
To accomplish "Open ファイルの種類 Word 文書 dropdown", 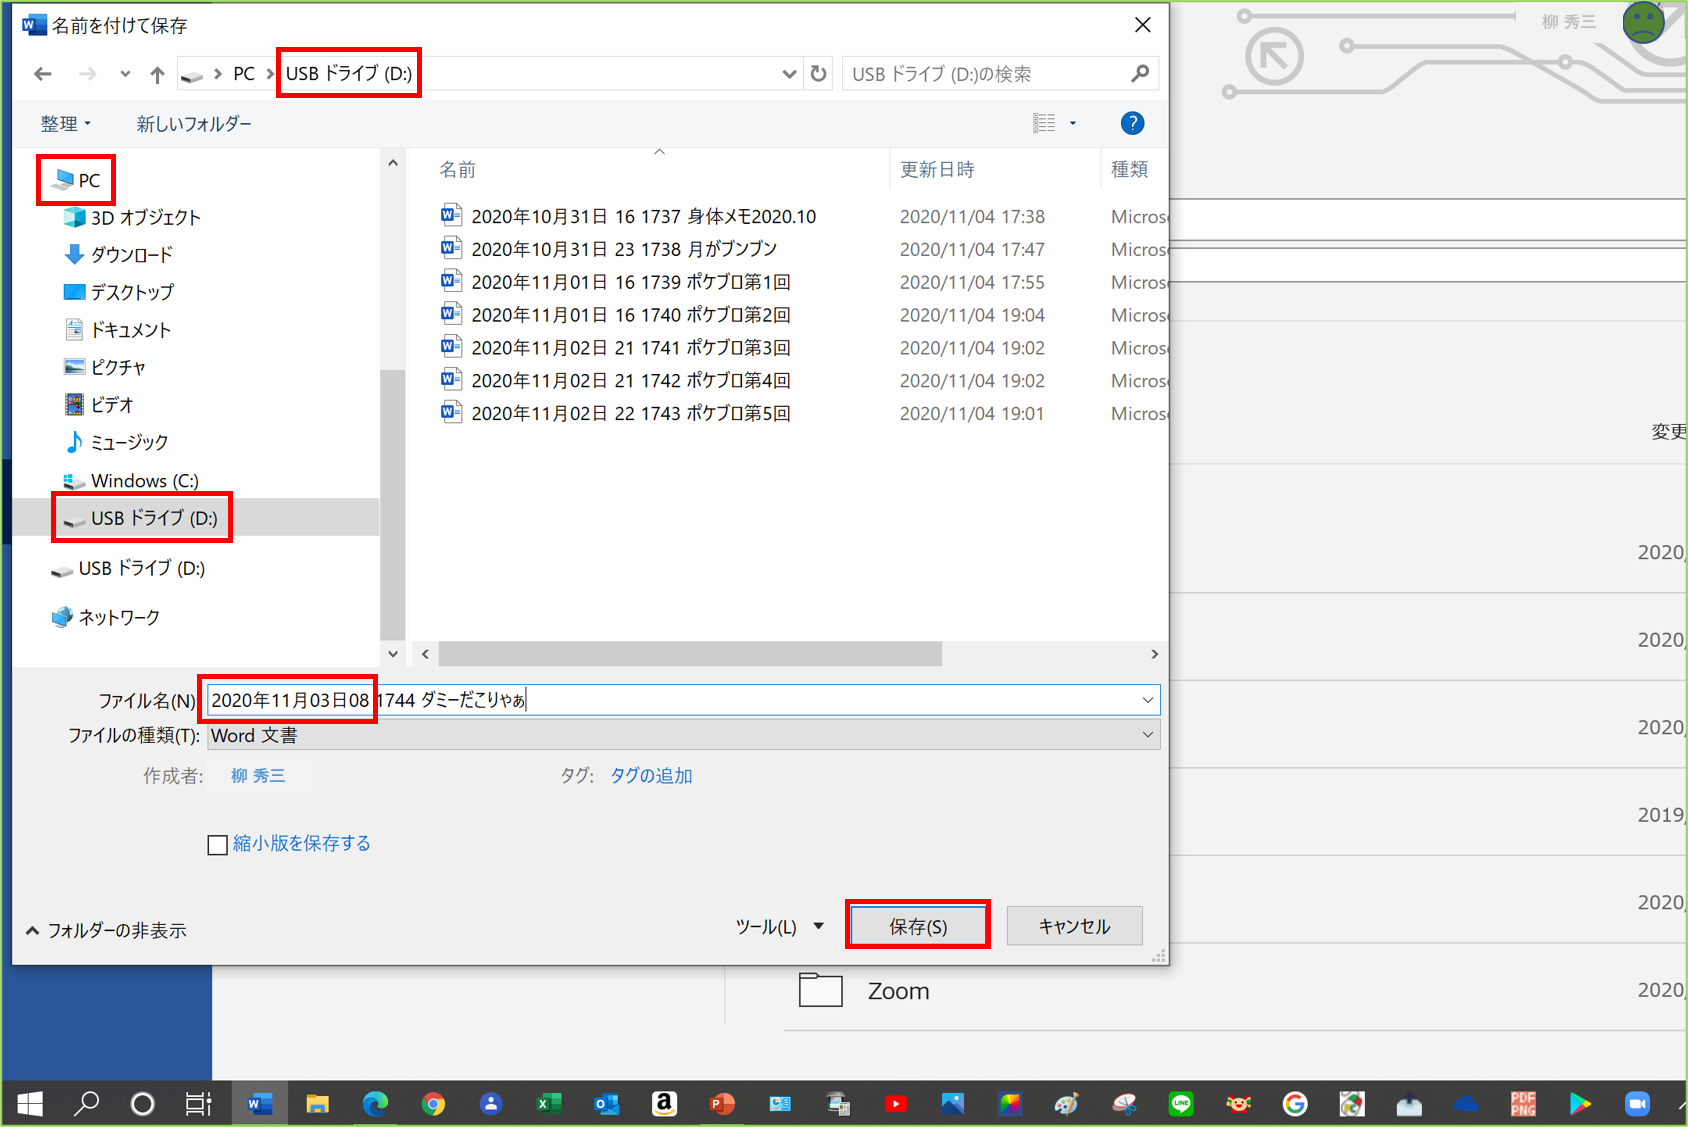I will (684, 735).
